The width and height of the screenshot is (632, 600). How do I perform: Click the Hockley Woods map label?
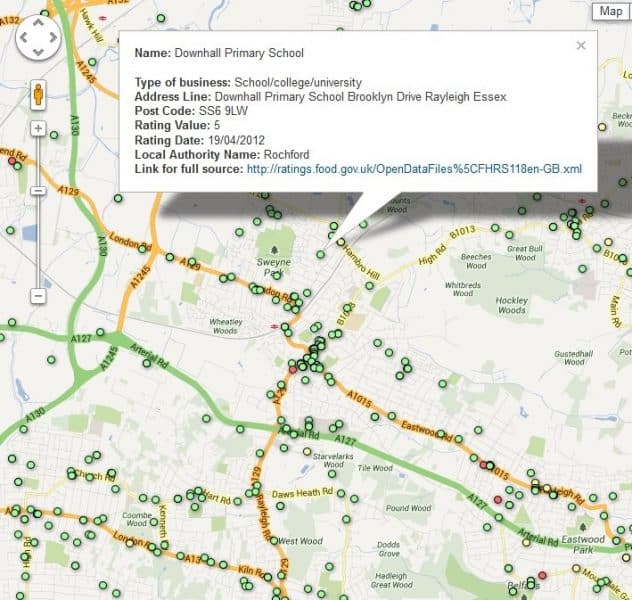[x=511, y=305]
